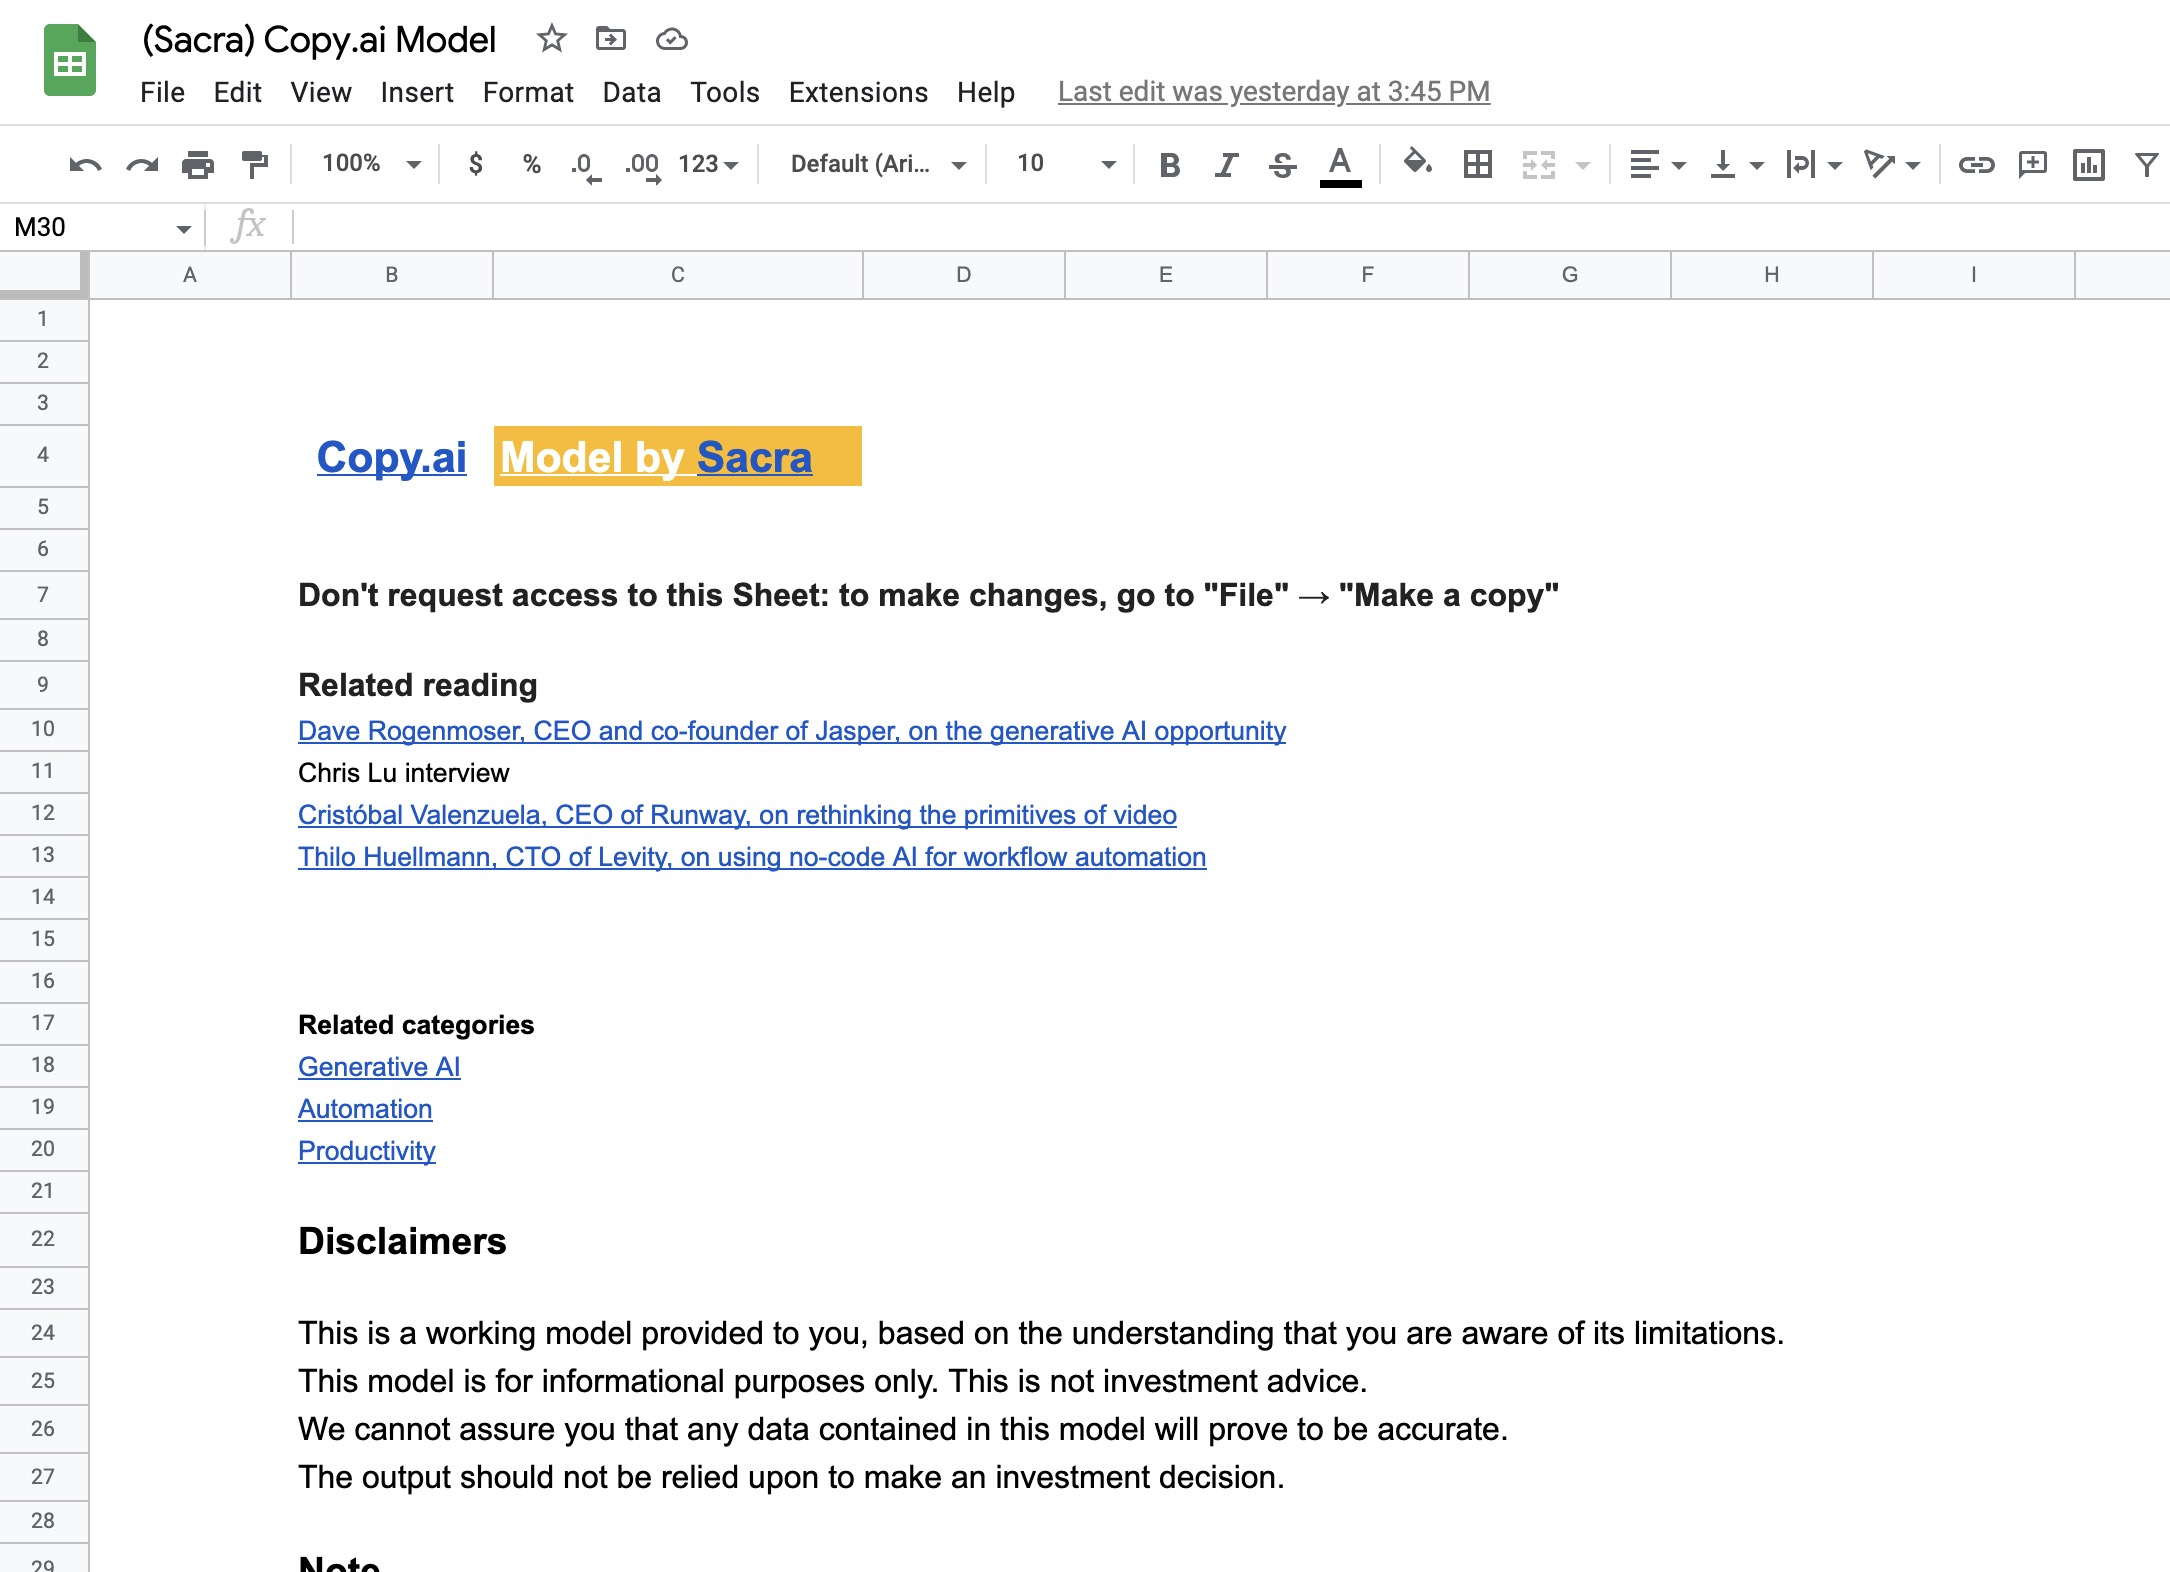Click the Undo arrow icon
2170x1572 pixels.
[x=85, y=164]
